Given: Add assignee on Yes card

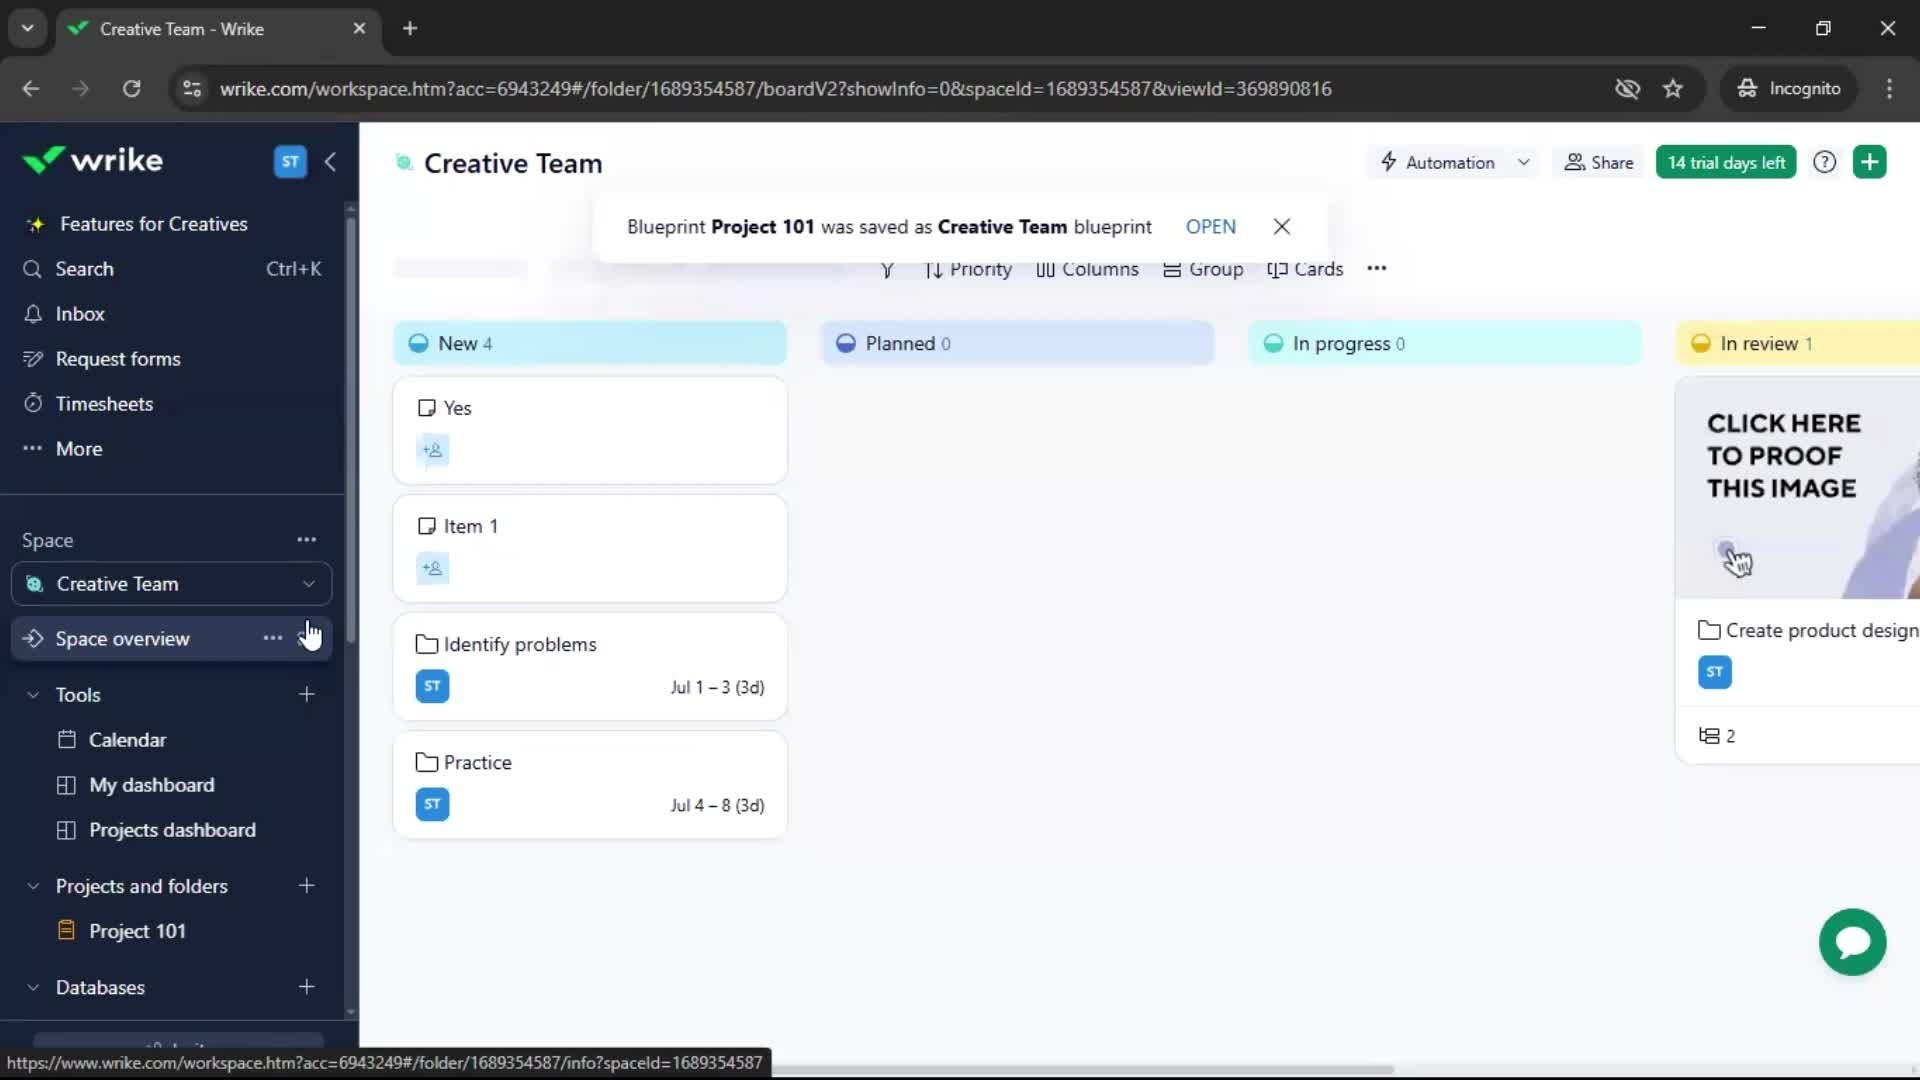Looking at the screenshot, I should 432,450.
